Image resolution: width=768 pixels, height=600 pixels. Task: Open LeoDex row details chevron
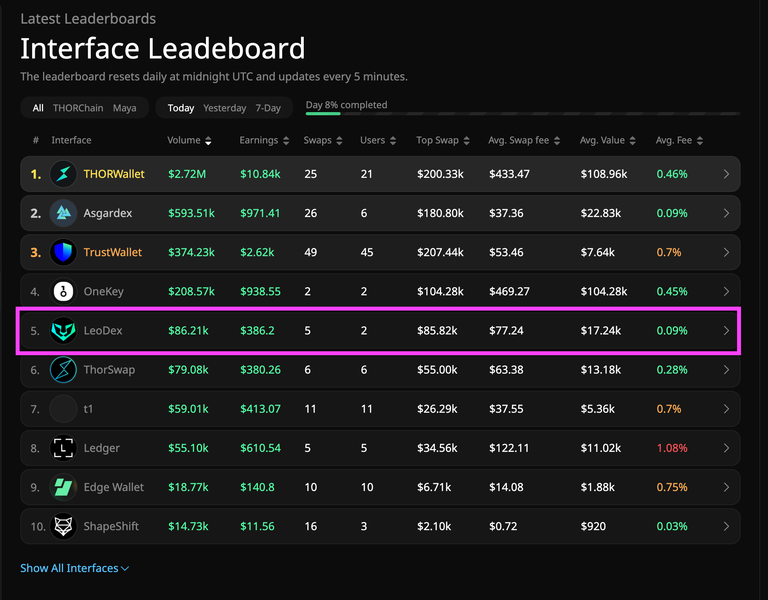coord(726,331)
